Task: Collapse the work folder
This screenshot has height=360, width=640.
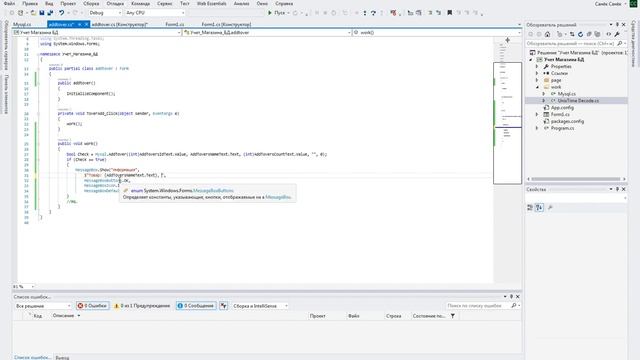Action: click(537, 87)
